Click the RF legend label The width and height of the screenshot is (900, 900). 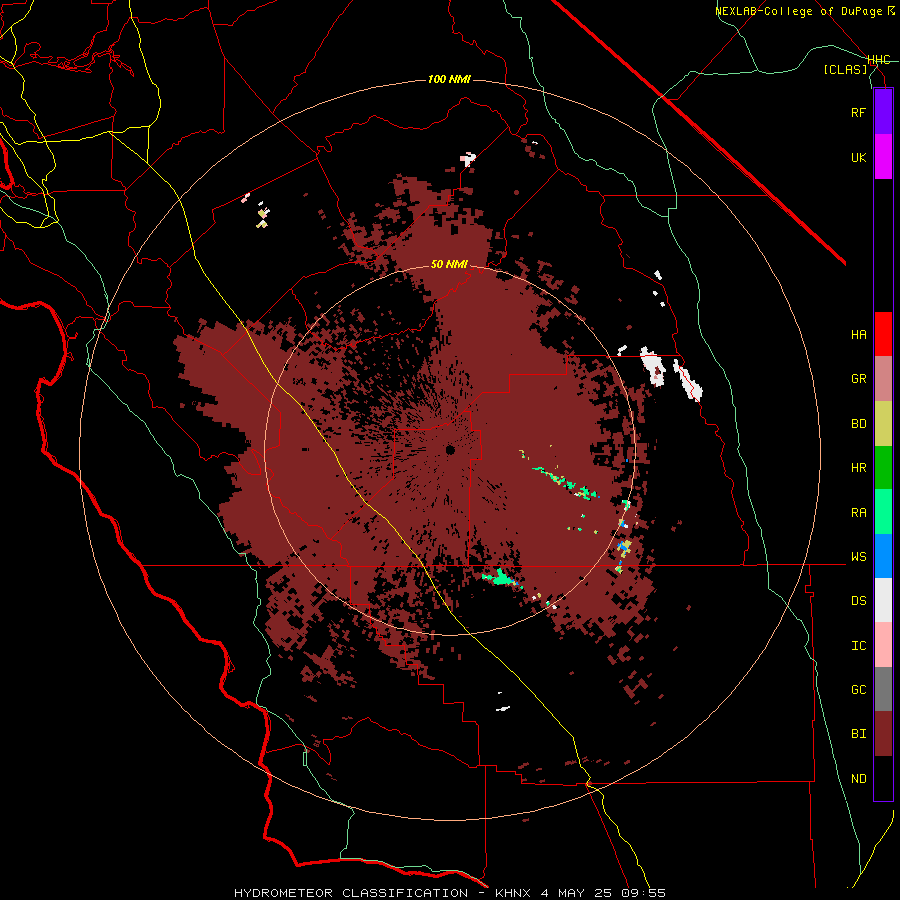pos(858,112)
